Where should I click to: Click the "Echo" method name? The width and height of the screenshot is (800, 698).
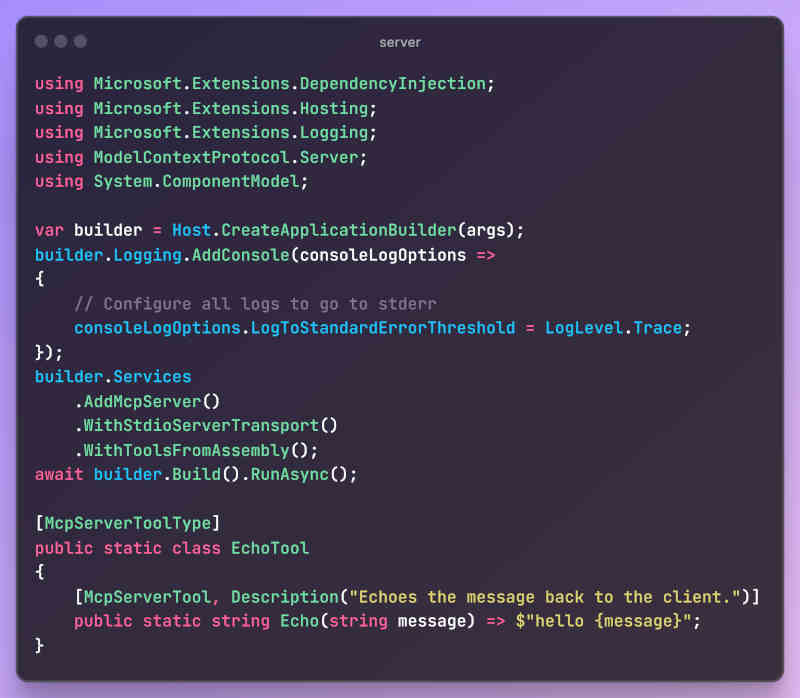[x=299, y=621]
